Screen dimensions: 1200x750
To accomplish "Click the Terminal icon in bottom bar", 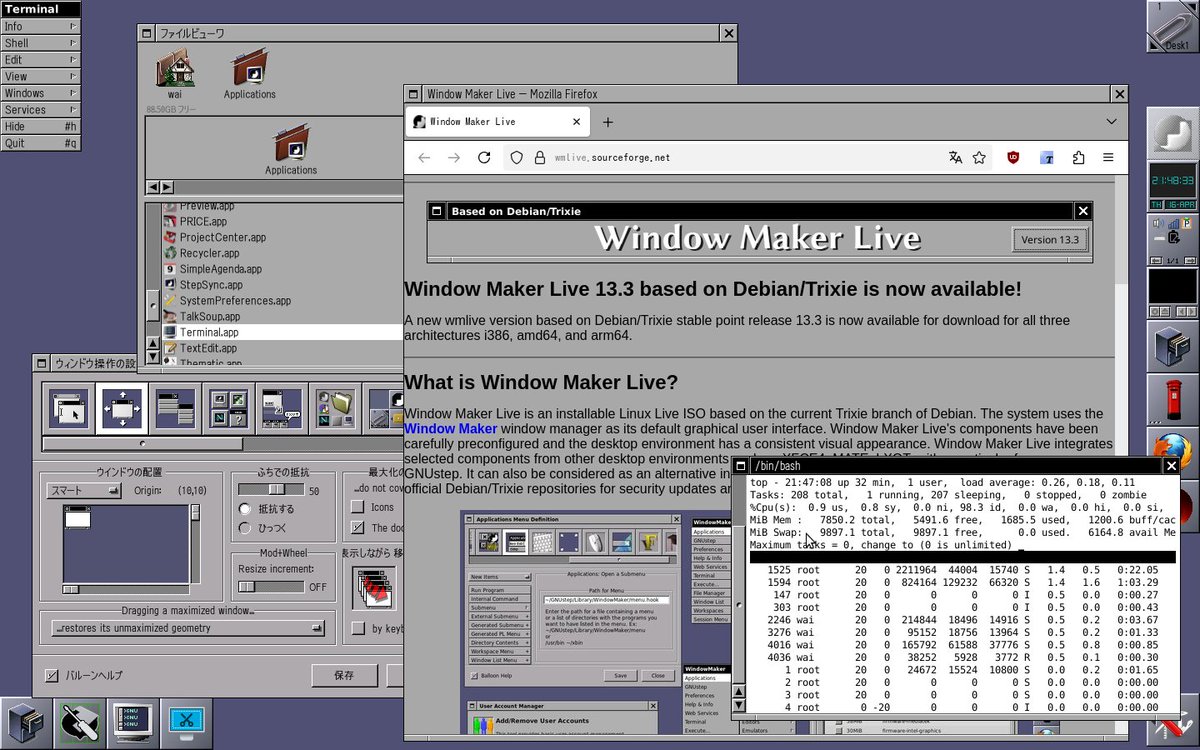I will click(x=133, y=723).
